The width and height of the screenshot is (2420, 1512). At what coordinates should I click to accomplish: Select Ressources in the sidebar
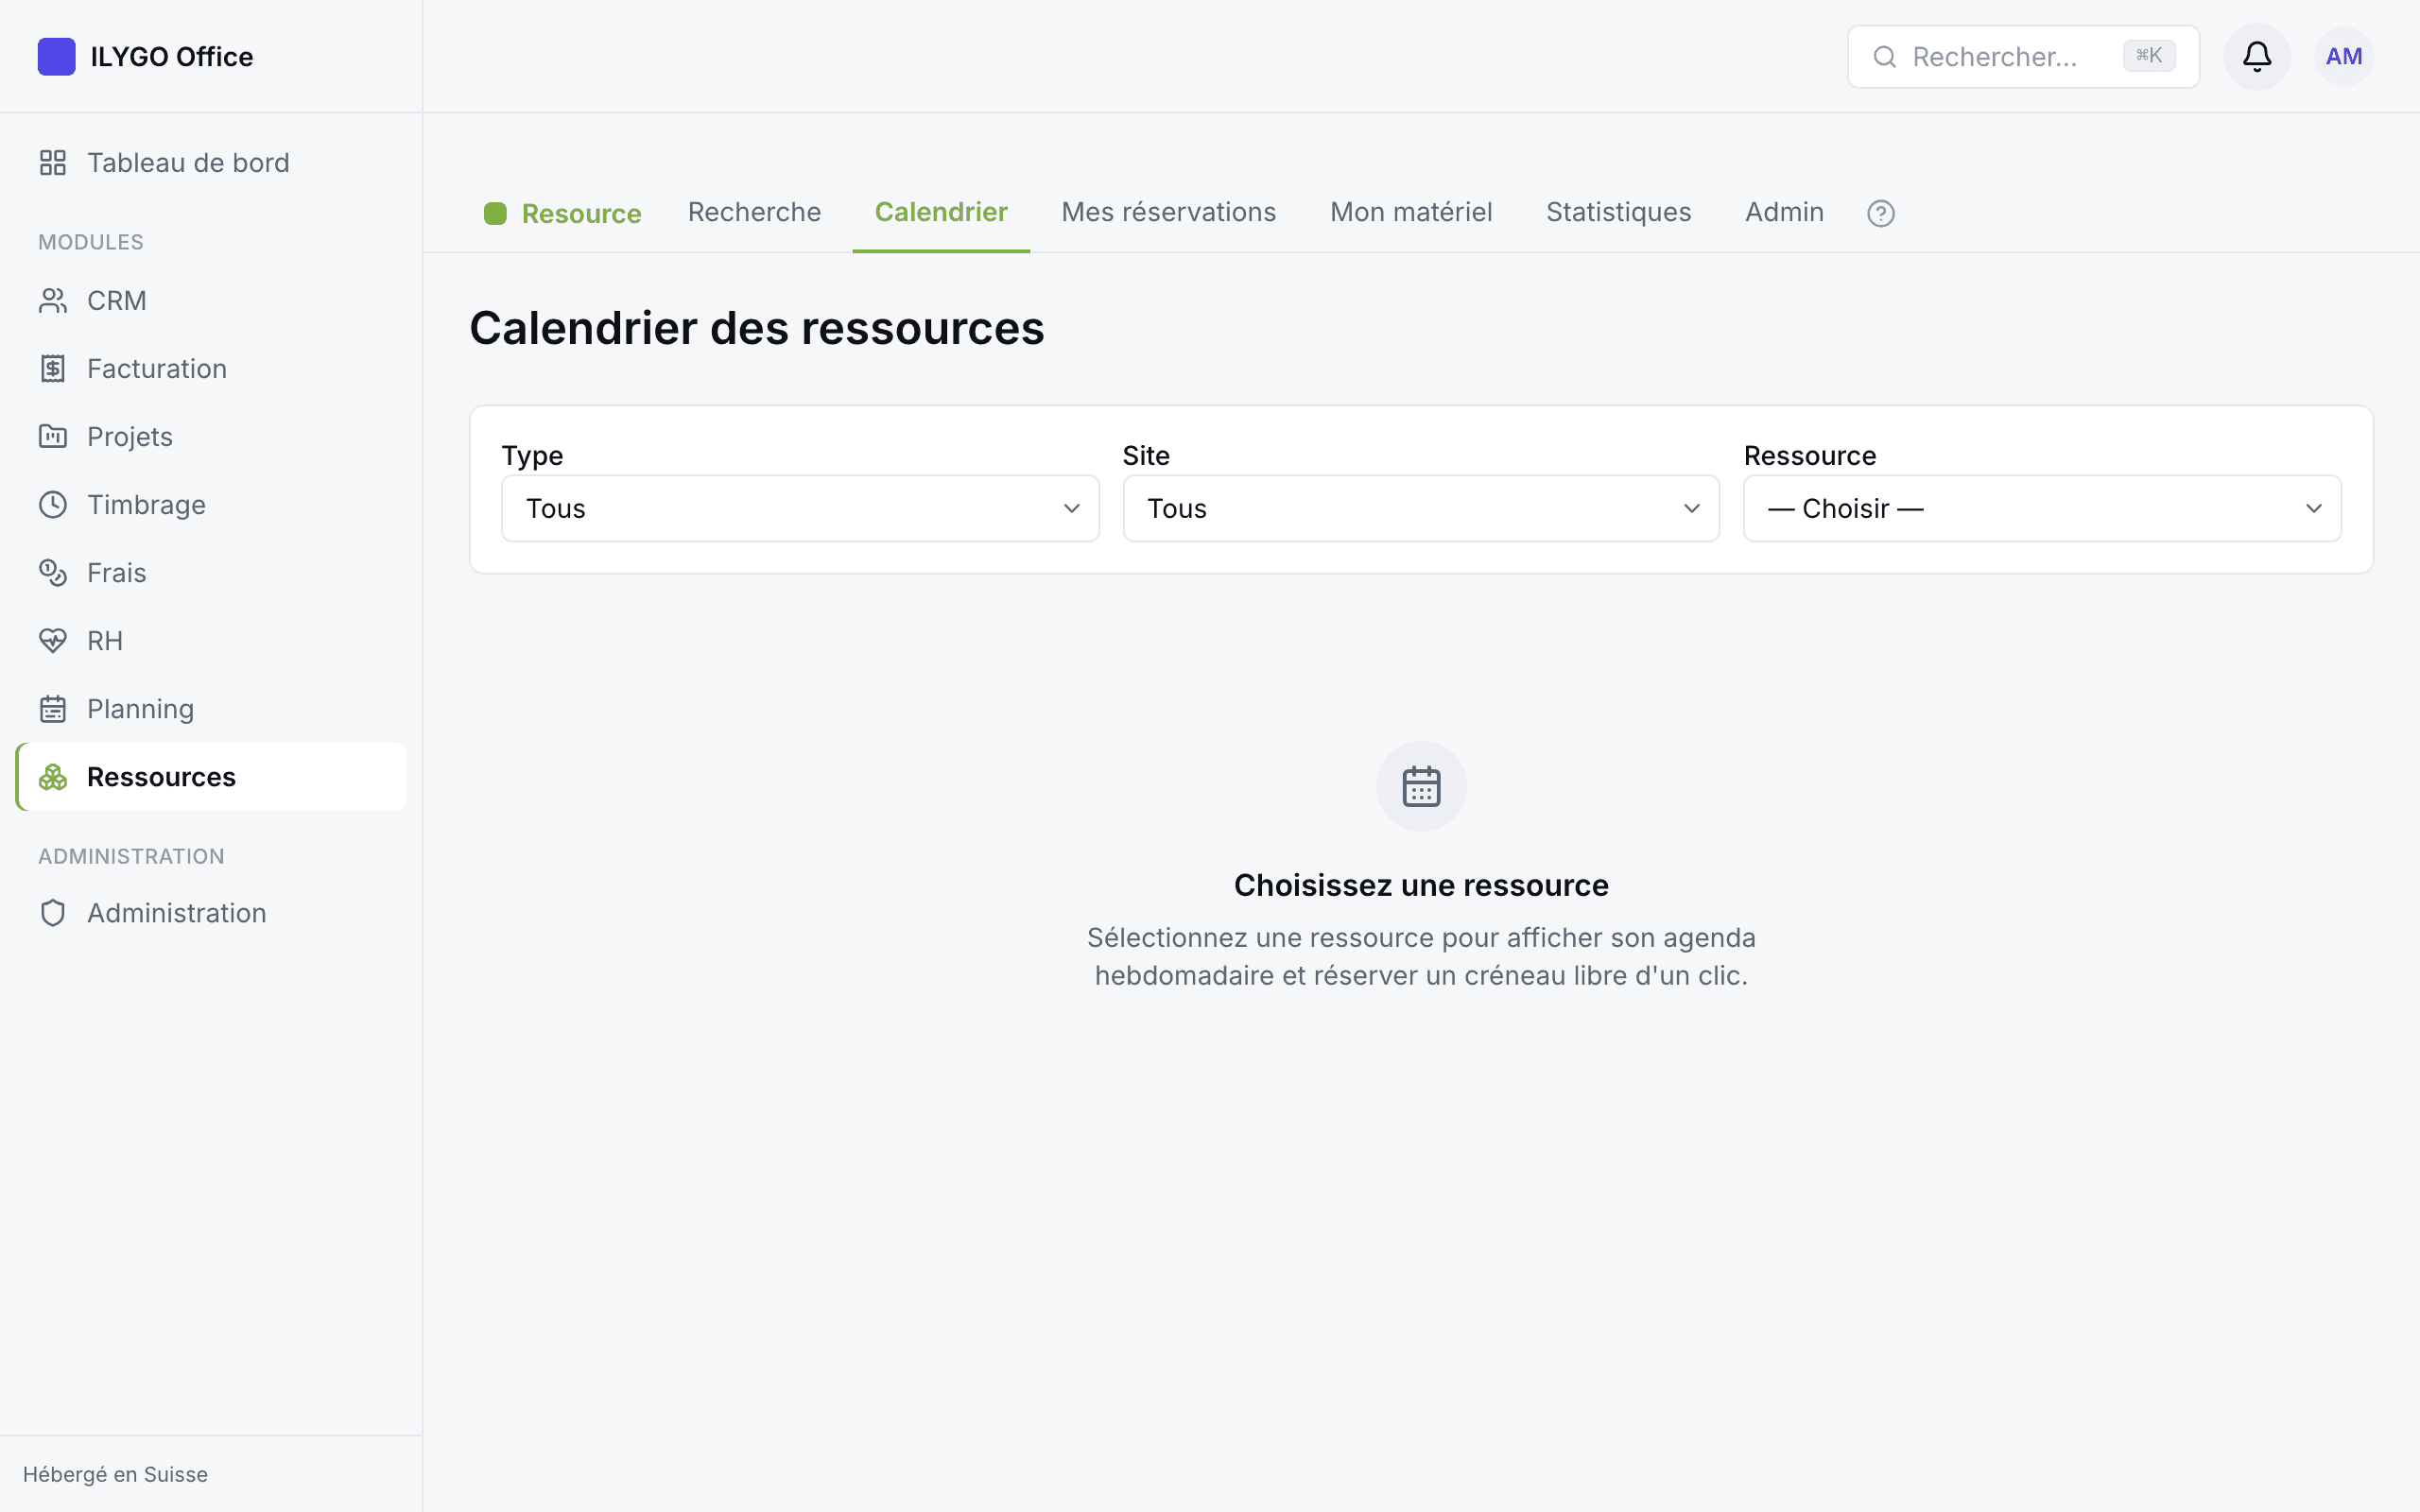tap(211, 777)
